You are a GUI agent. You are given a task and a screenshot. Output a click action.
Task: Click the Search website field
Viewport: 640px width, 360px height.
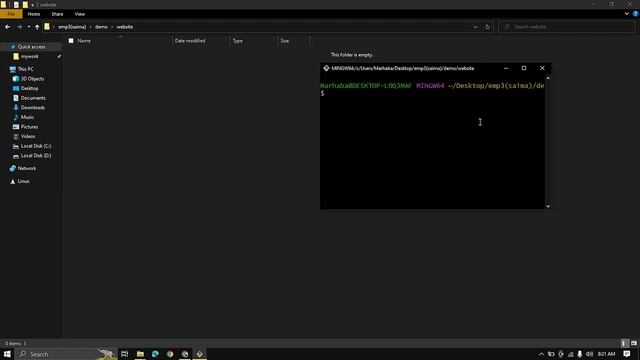point(567,27)
